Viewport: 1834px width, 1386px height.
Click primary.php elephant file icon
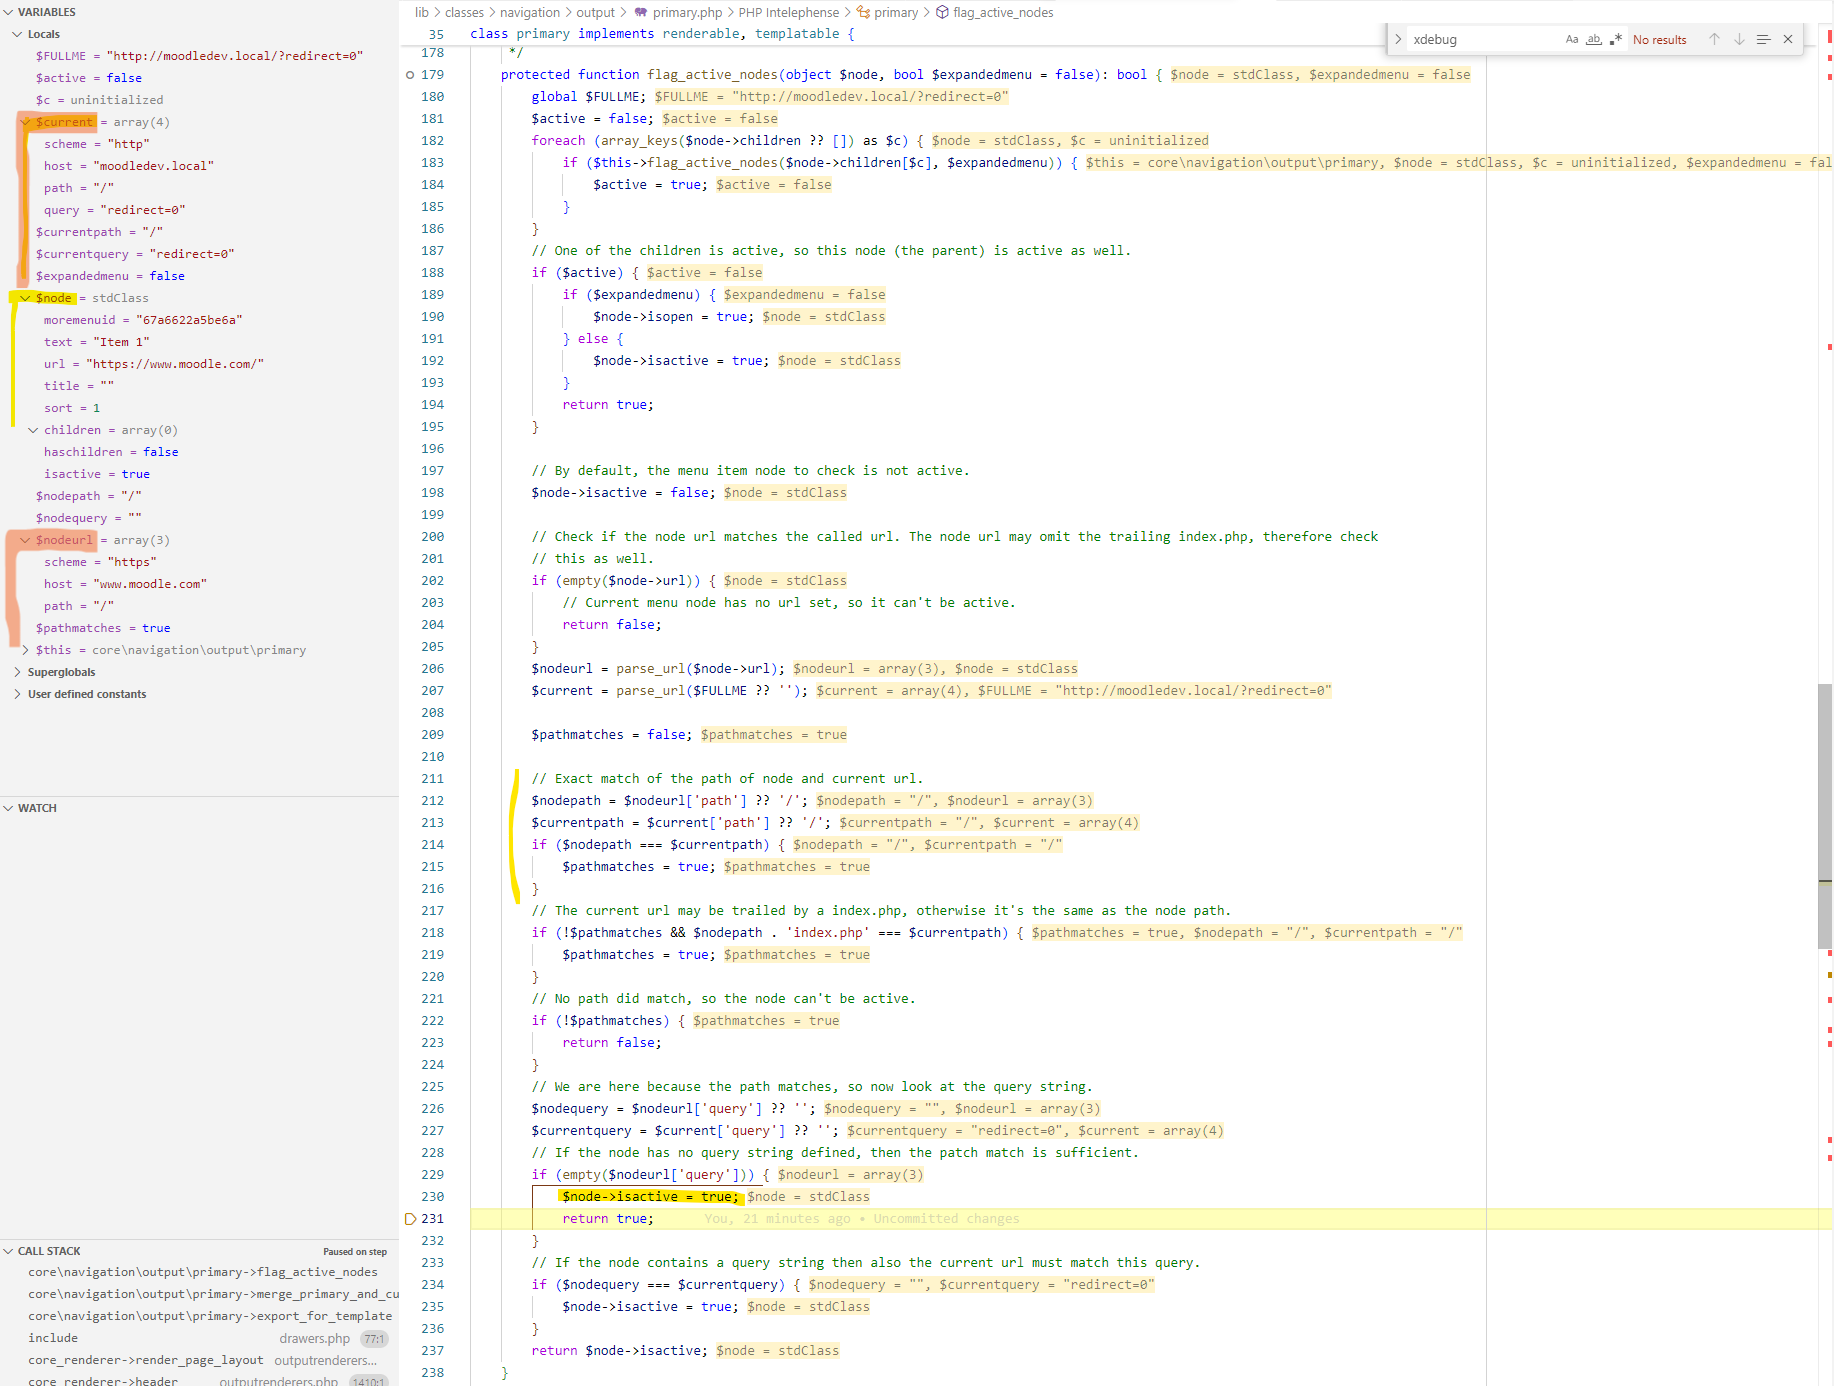click(x=641, y=12)
